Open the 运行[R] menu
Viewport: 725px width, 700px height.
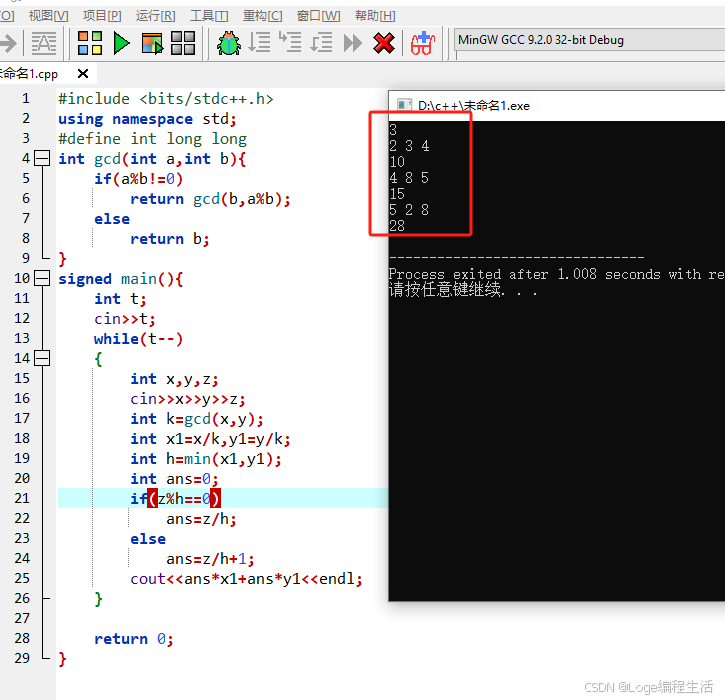click(x=156, y=16)
